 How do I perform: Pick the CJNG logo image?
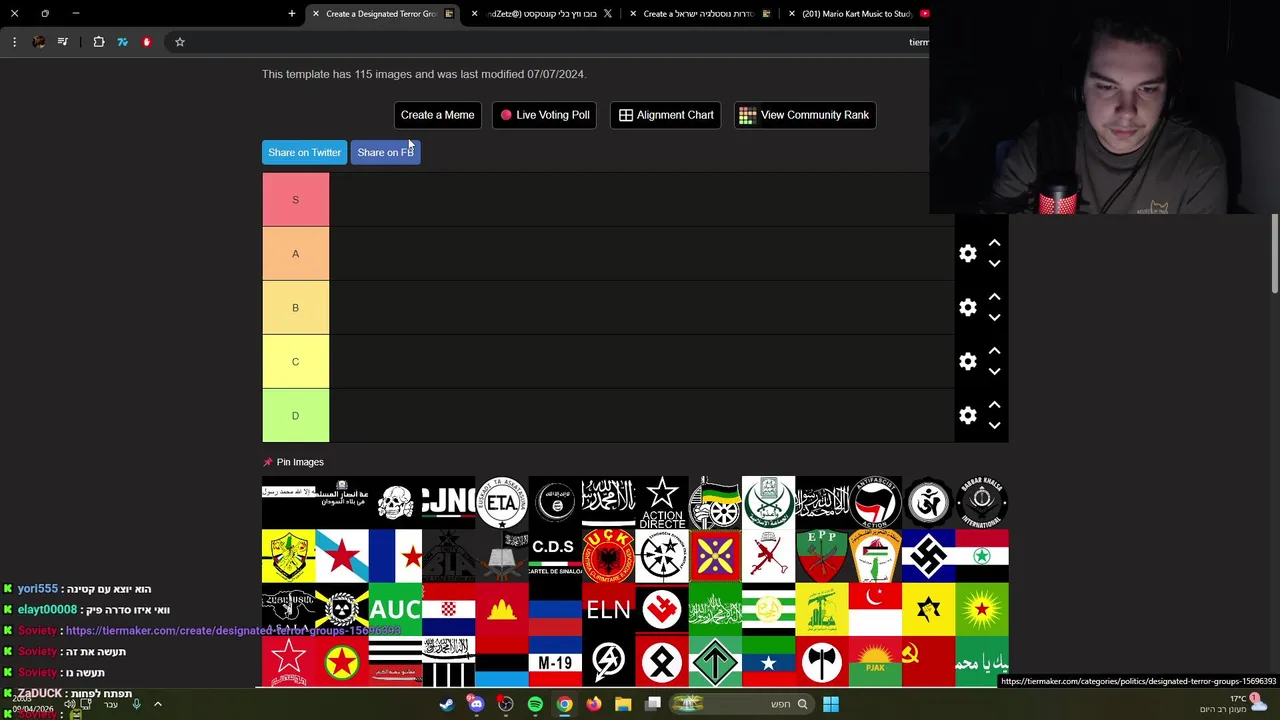(x=448, y=502)
